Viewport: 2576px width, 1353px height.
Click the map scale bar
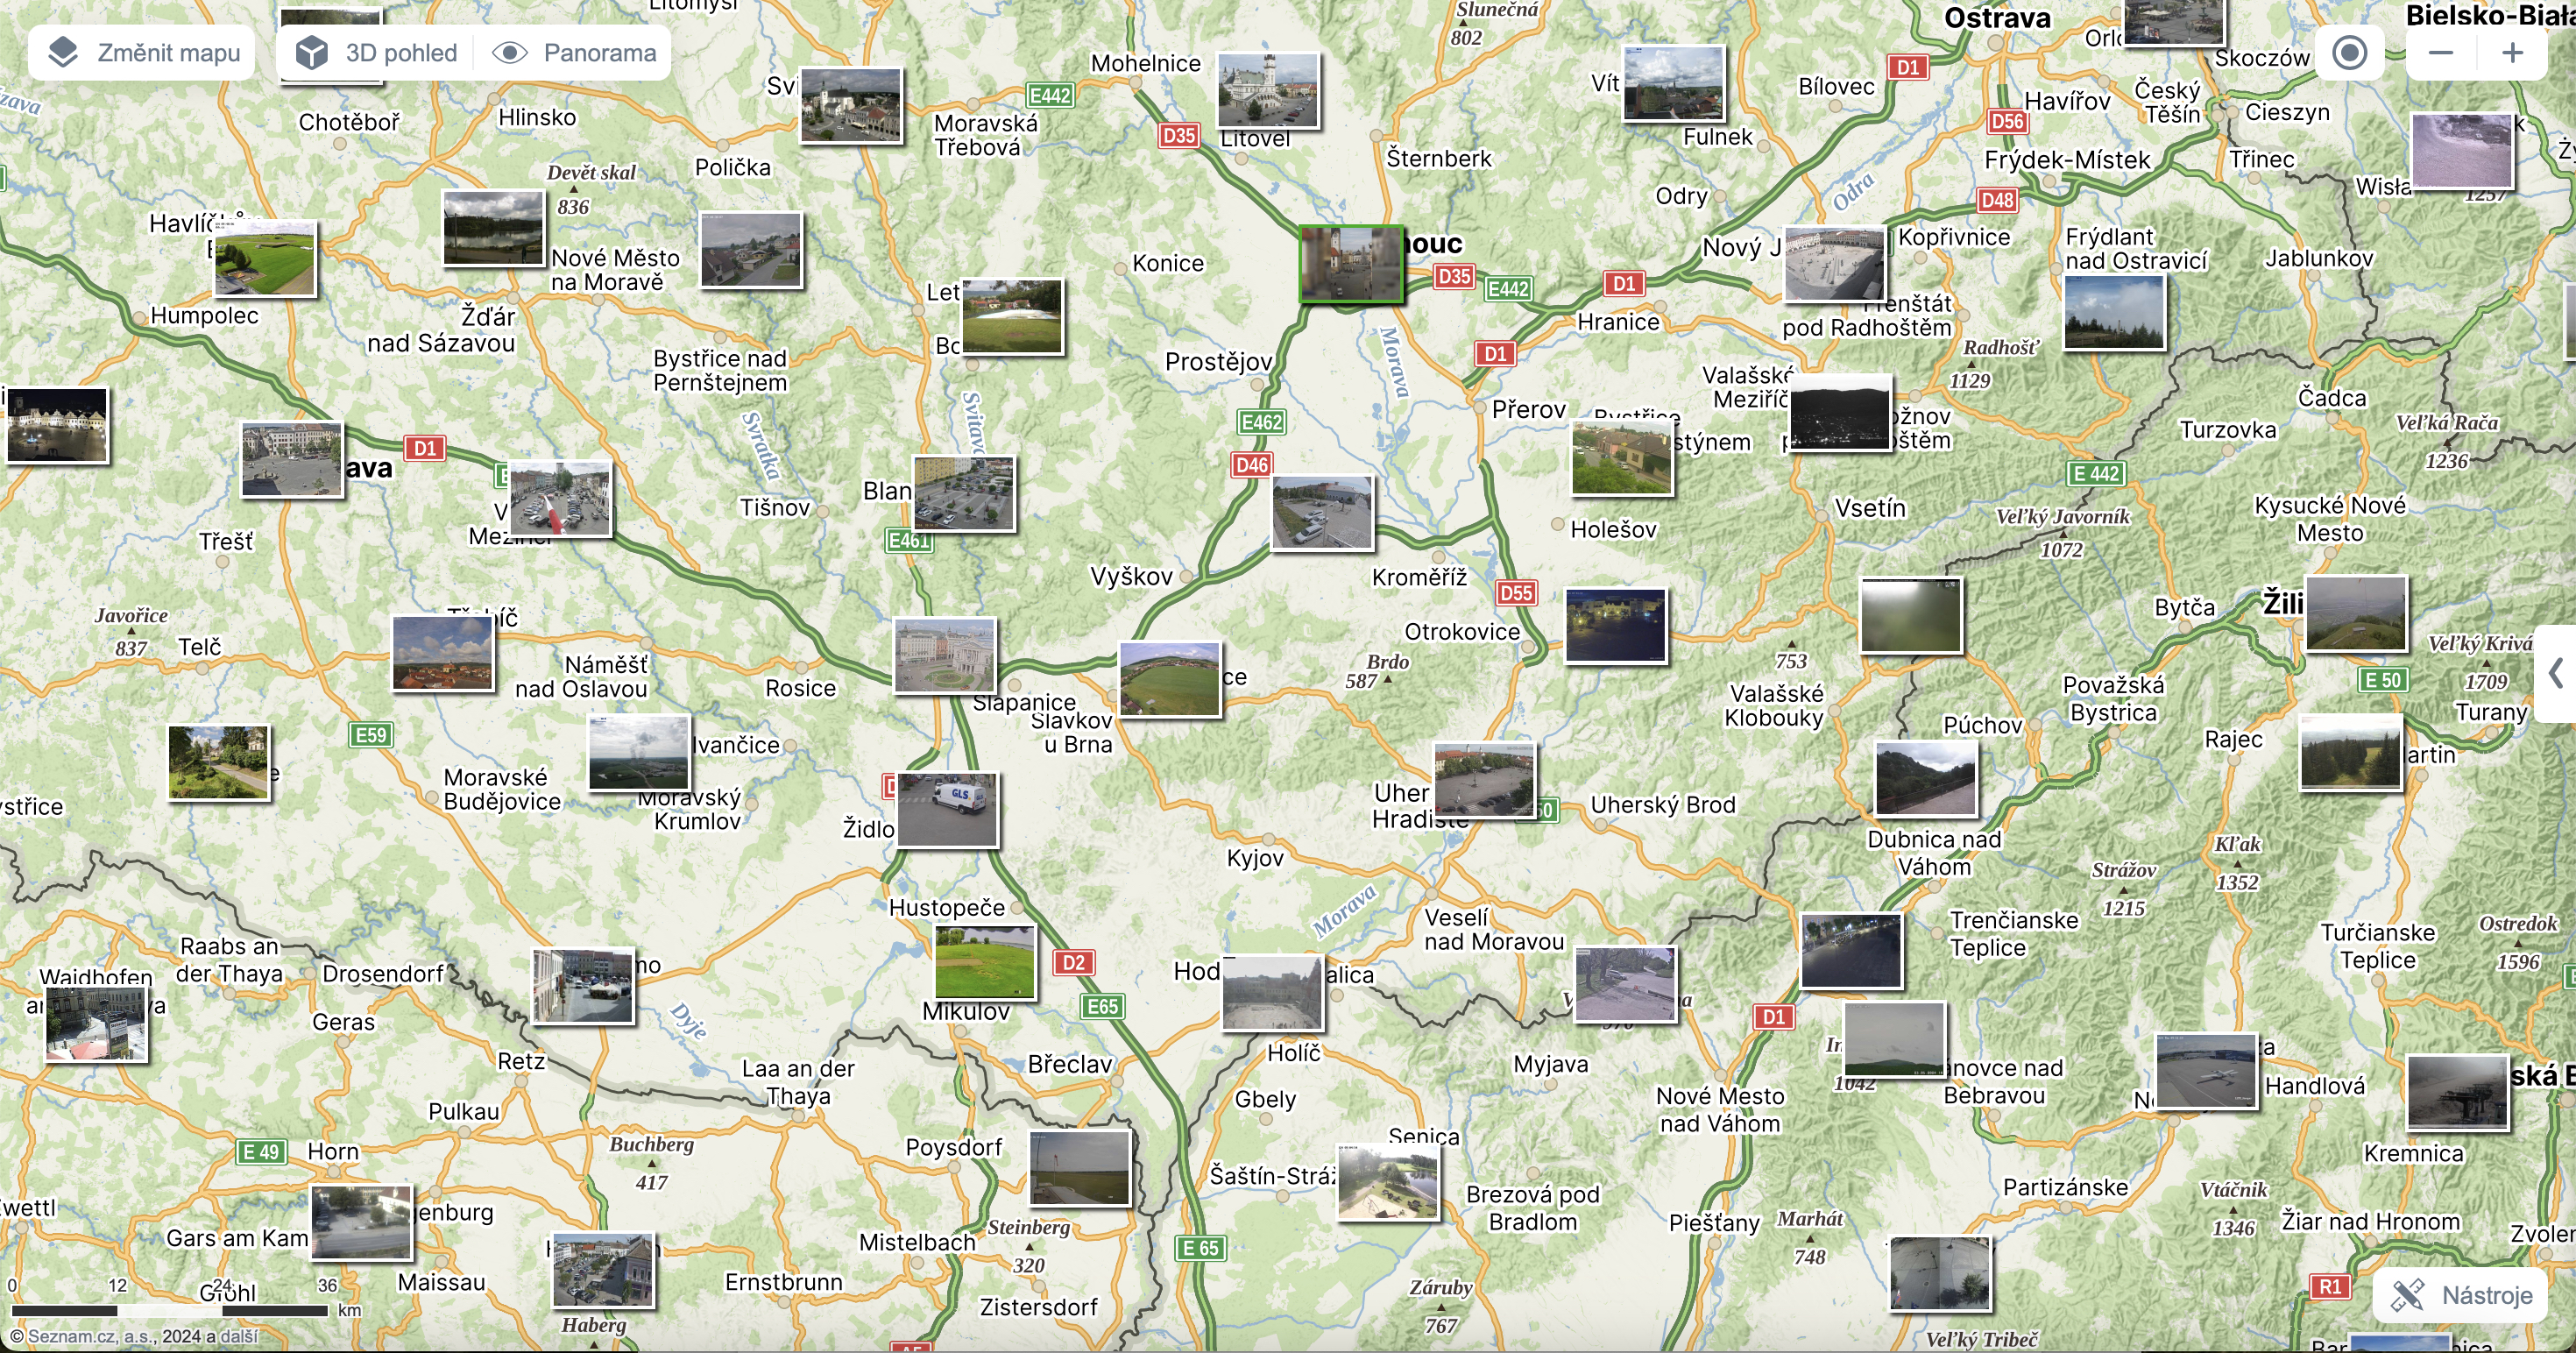(x=170, y=1309)
